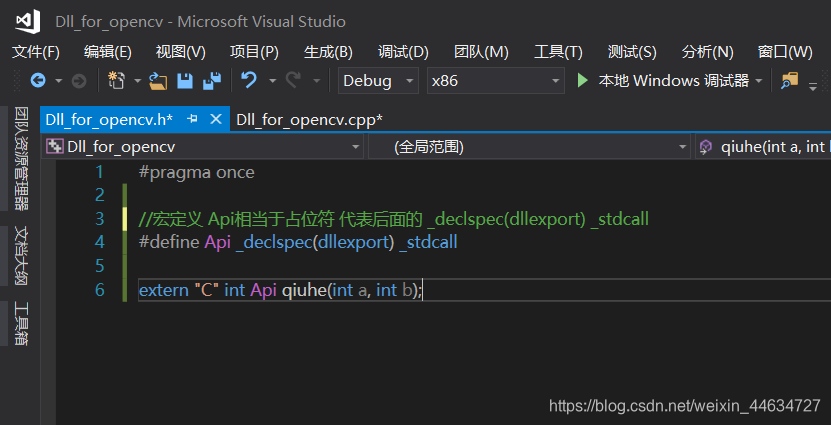Viewport: 831px width, 425px height.
Task: Click the Find in Files toolbar icon
Action: [x=790, y=81]
